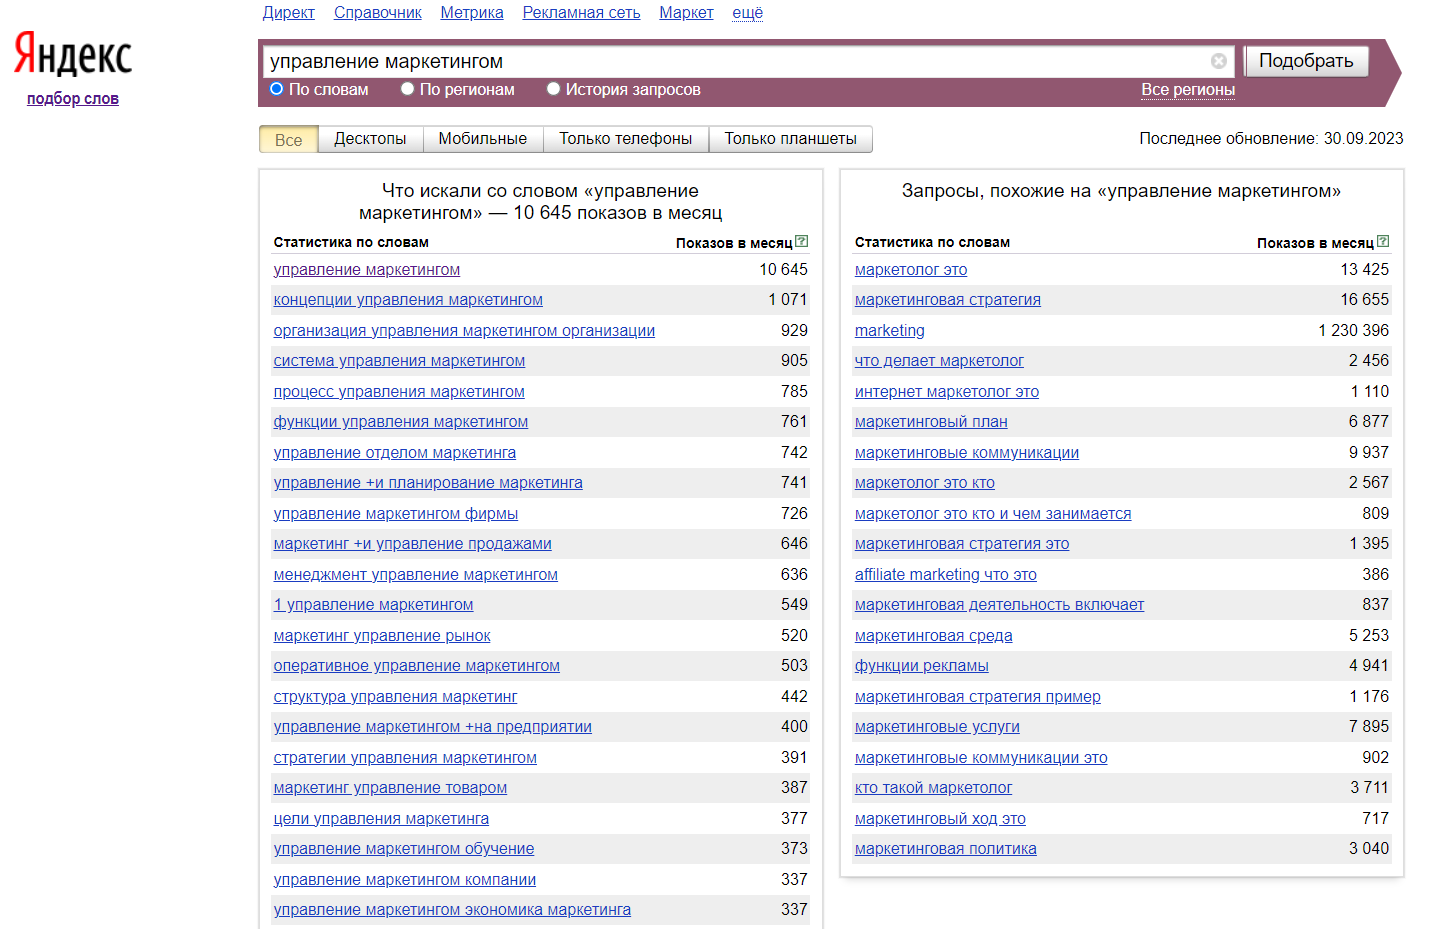Open 'управление маркетингом +на предприятии' query
This screenshot has height=929, width=1433.
click(433, 727)
